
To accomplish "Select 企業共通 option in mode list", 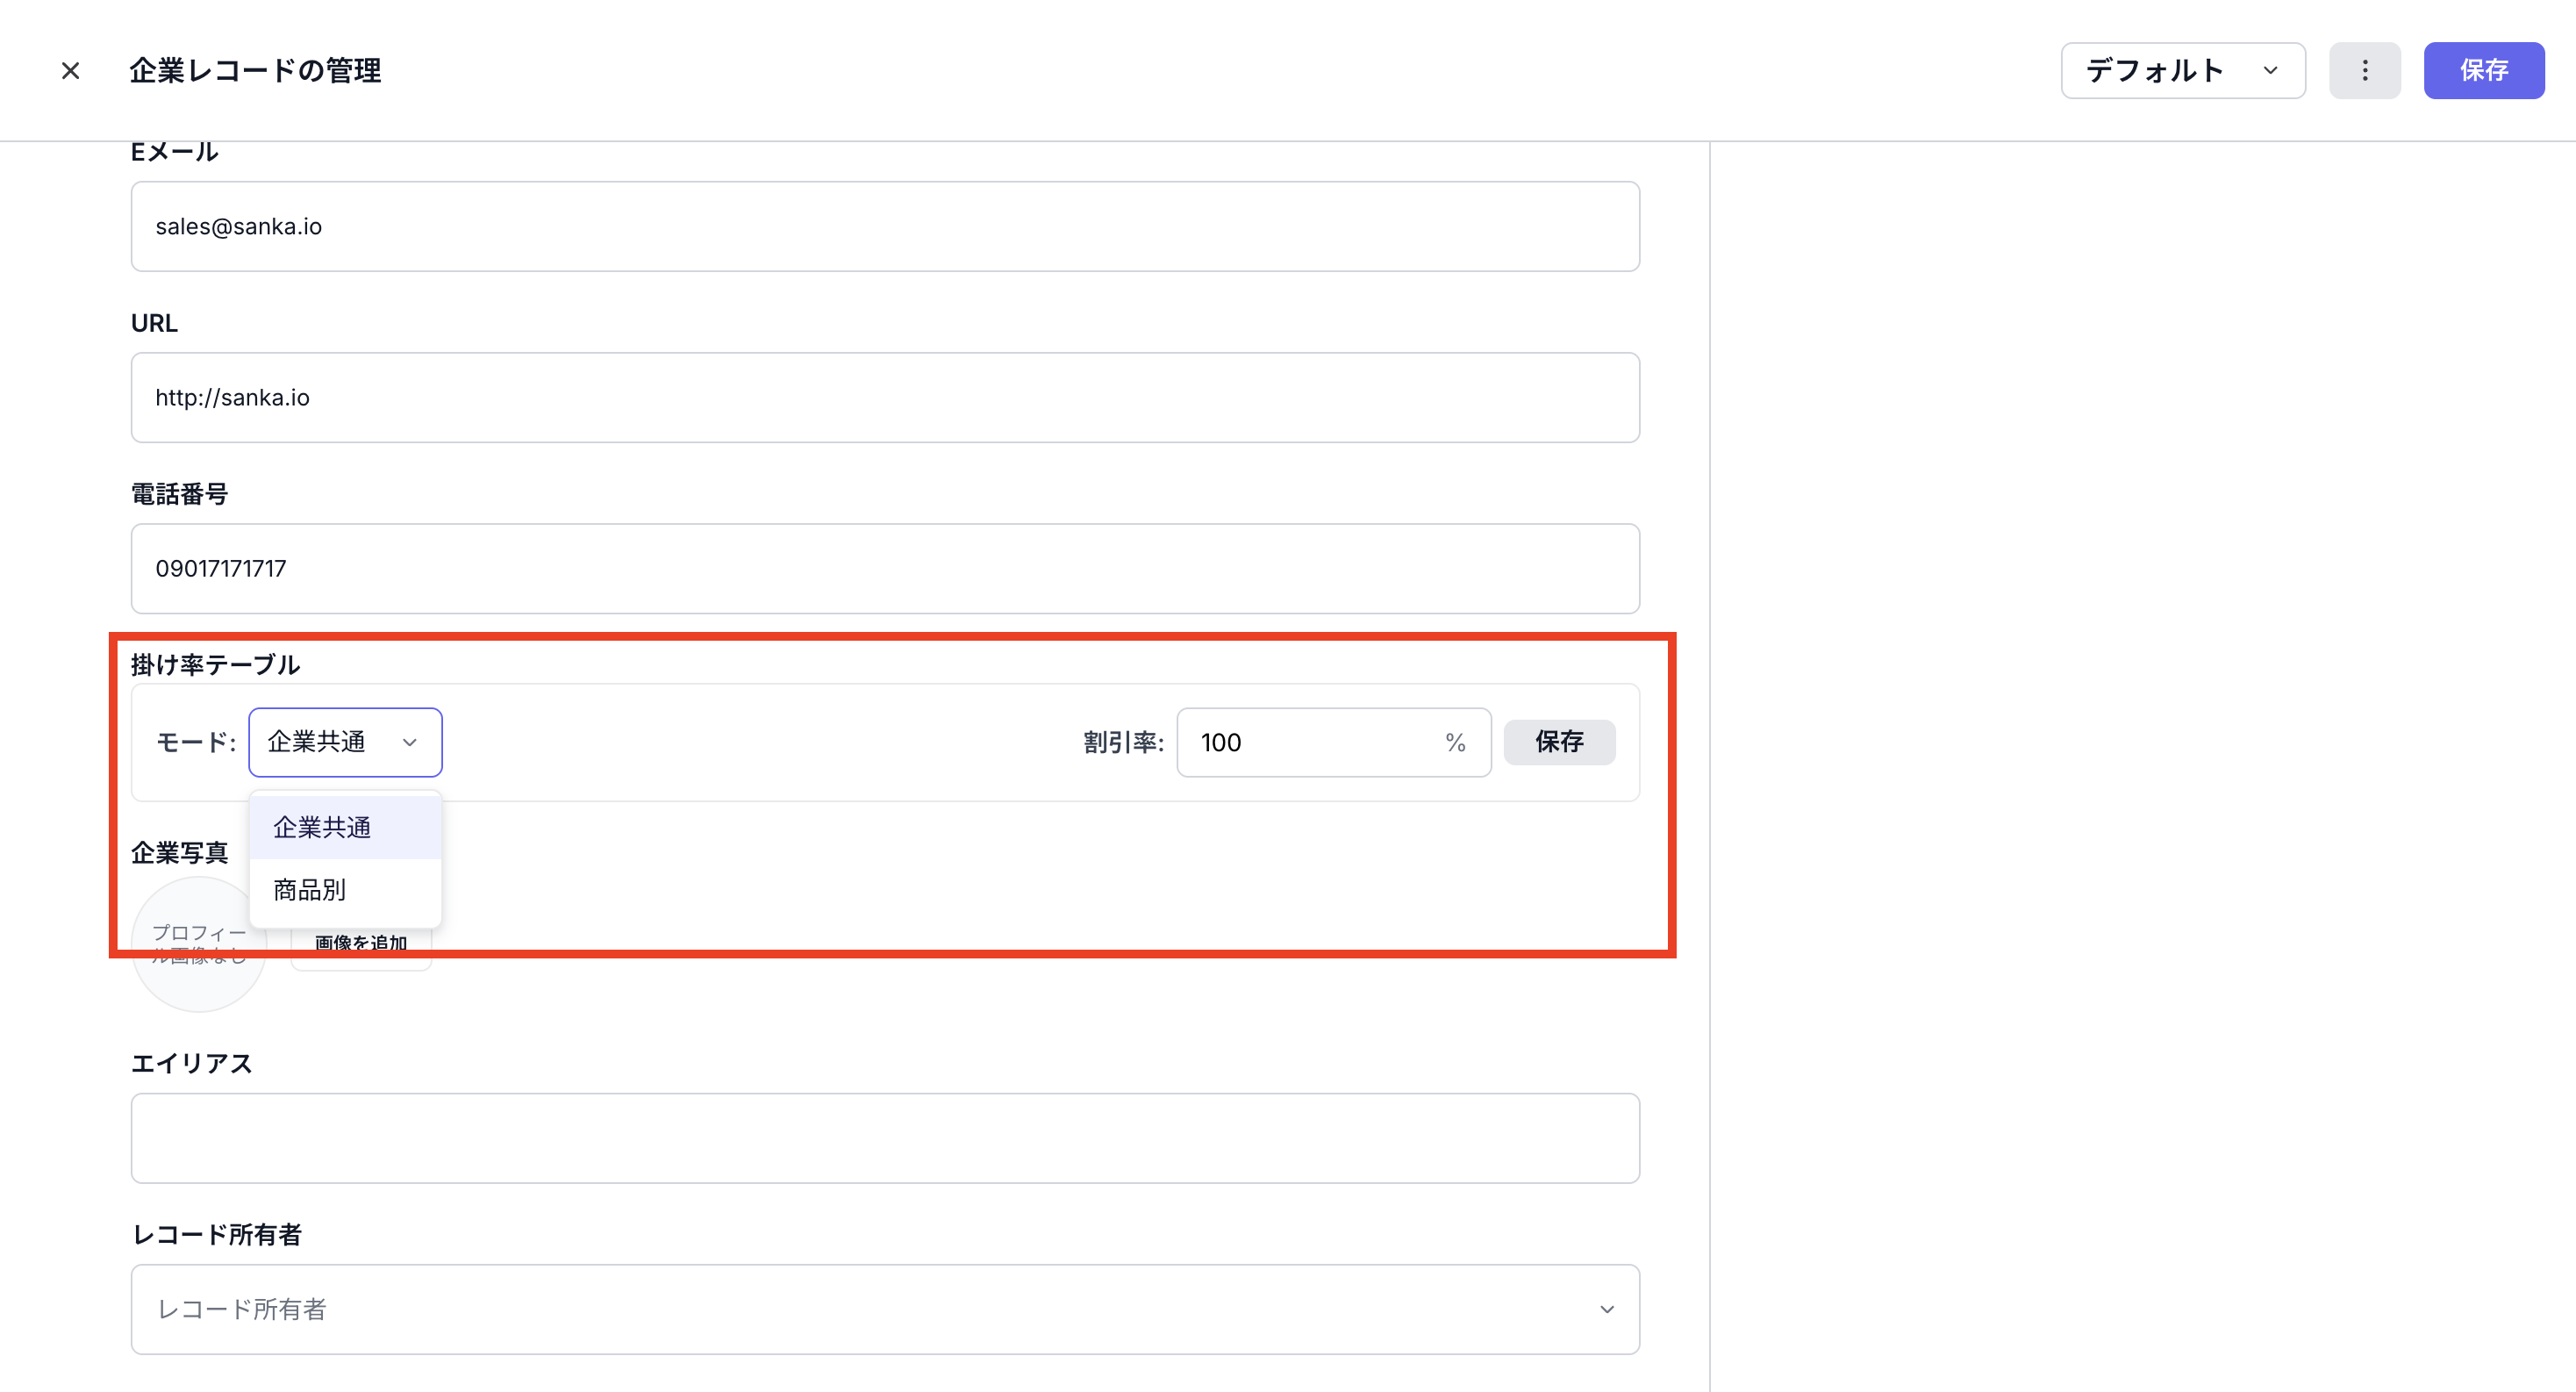I will click(x=322, y=828).
